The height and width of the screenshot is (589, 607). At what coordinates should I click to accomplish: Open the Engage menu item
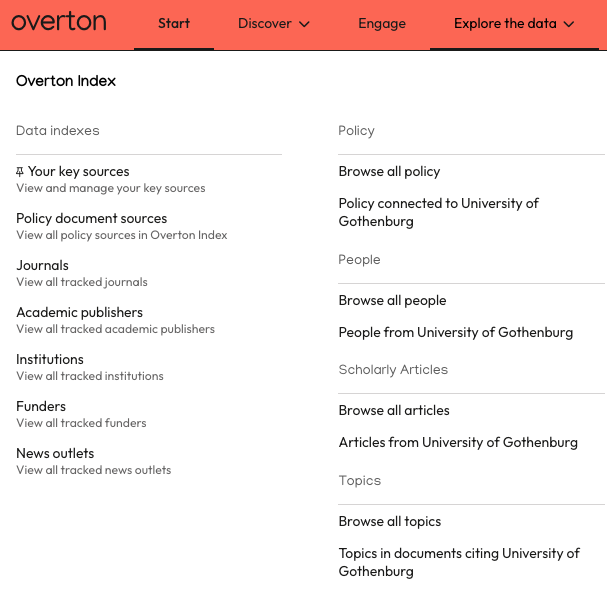coord(382,24)
